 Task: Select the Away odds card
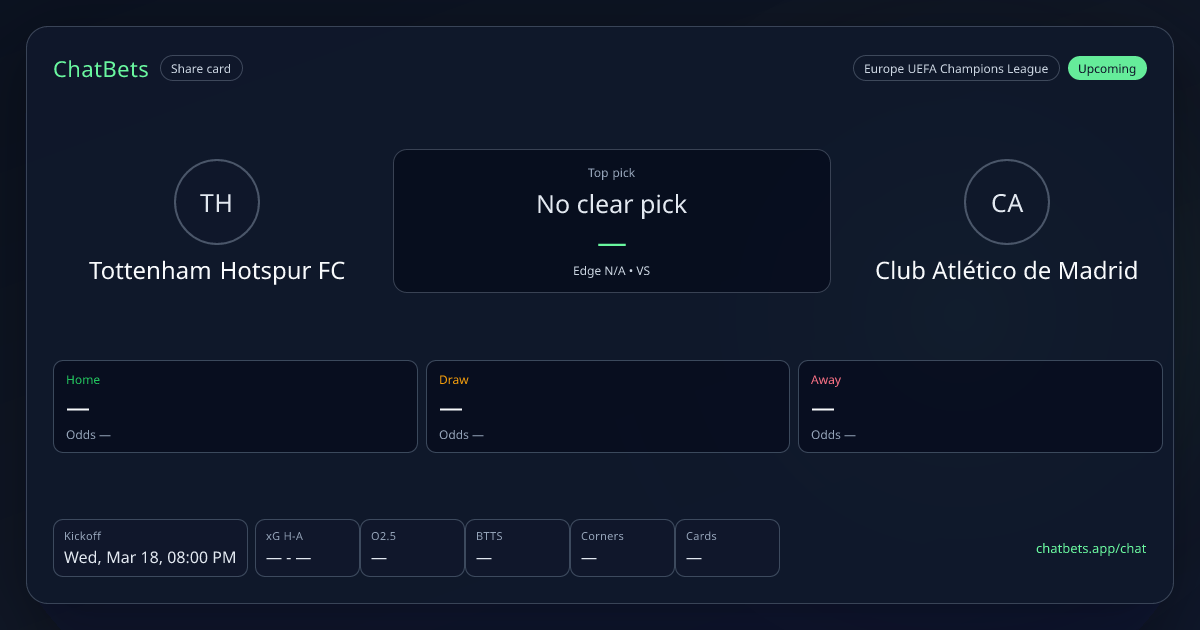(x=980, y=406)
